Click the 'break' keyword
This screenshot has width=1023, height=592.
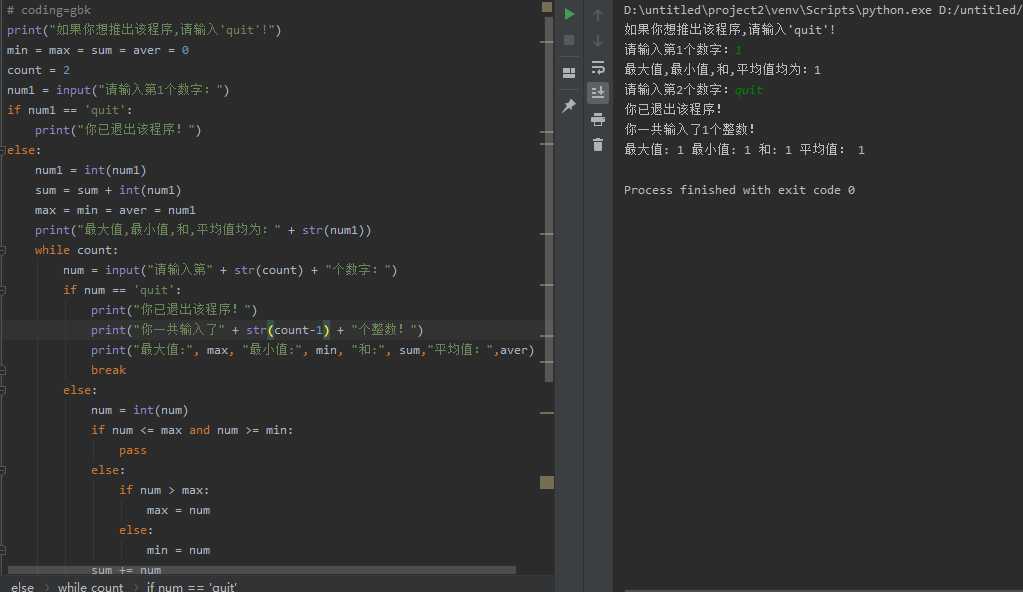click(x=108, y=370)
